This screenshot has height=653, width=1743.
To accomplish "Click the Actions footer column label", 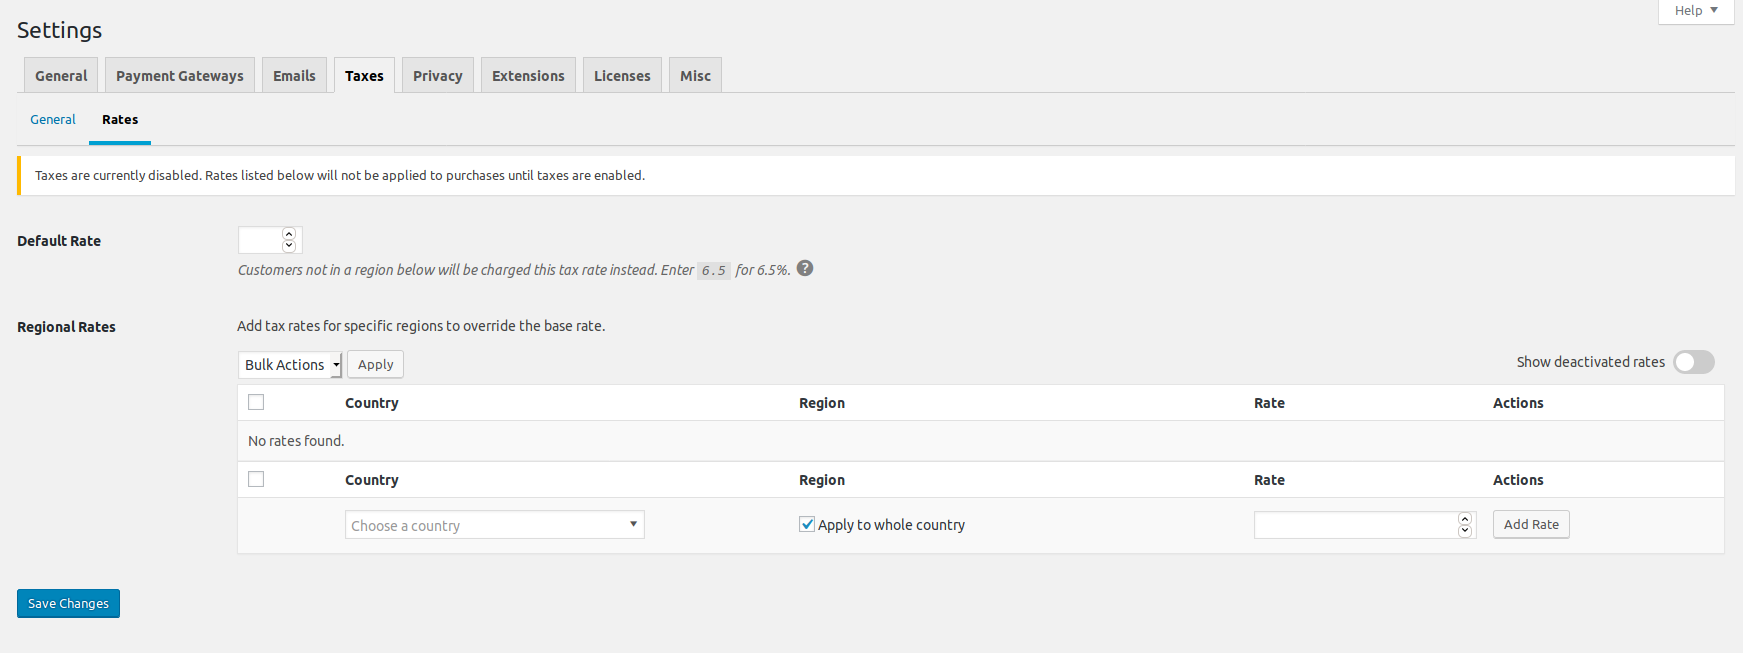I will click(1518, 480).
